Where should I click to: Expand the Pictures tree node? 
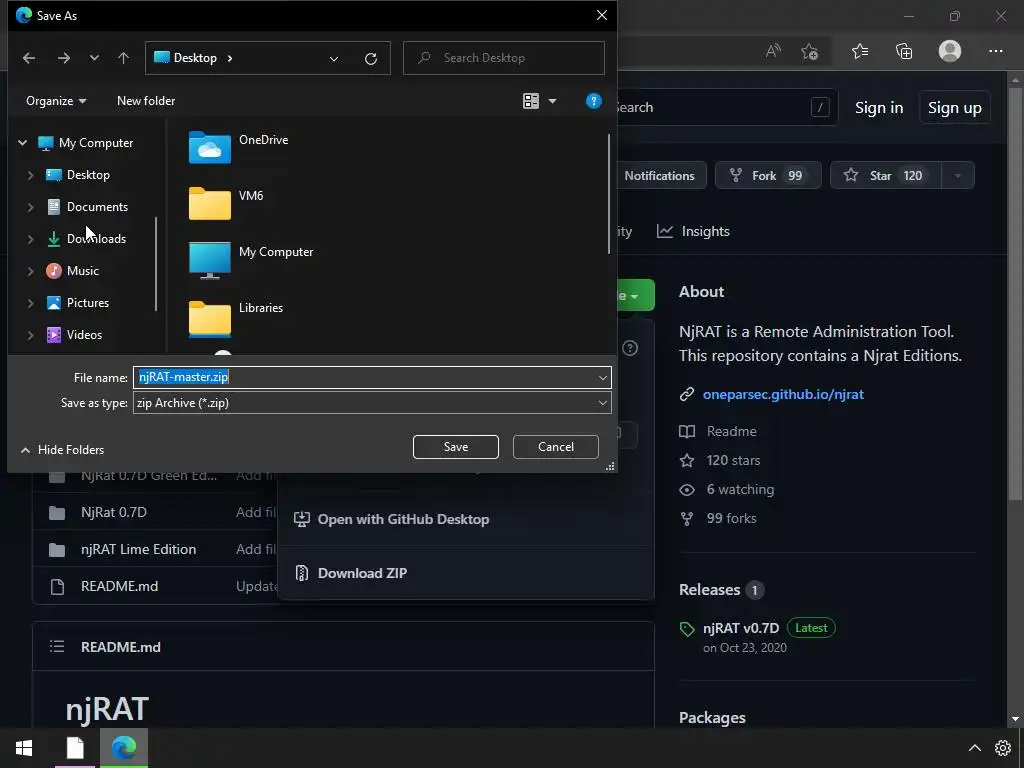pos(30,303)
